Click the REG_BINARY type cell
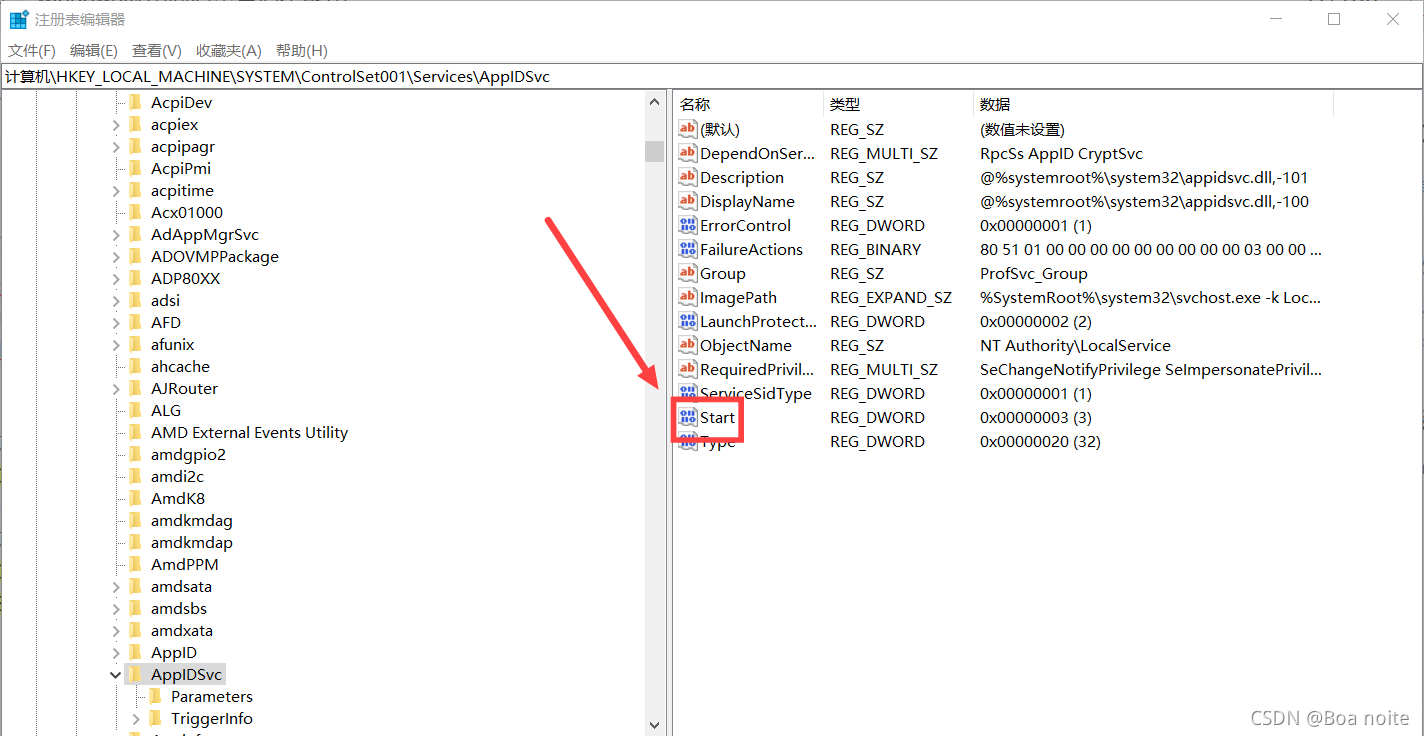This screenshot has width=1424, height=736. 876,249
